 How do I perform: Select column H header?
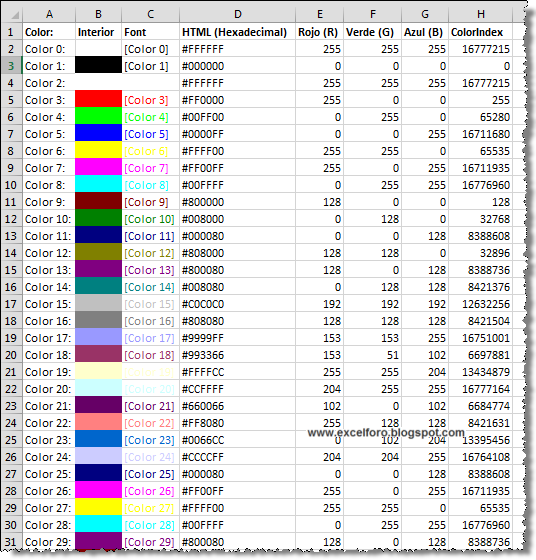481,14
